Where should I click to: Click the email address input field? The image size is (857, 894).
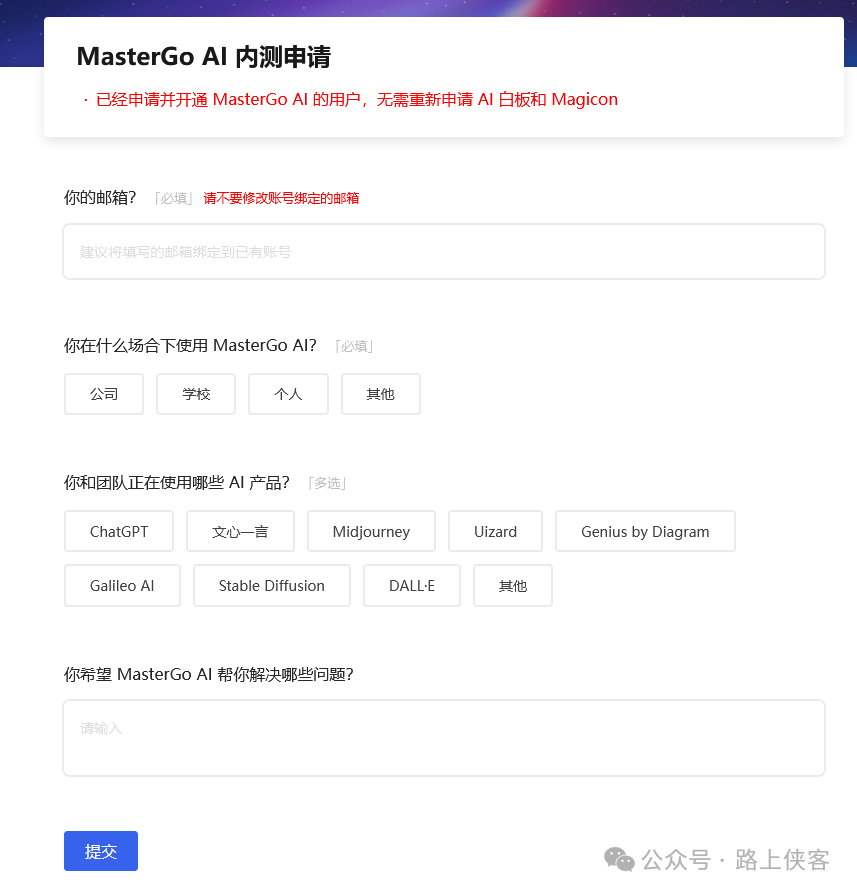(x=444, y=251)
